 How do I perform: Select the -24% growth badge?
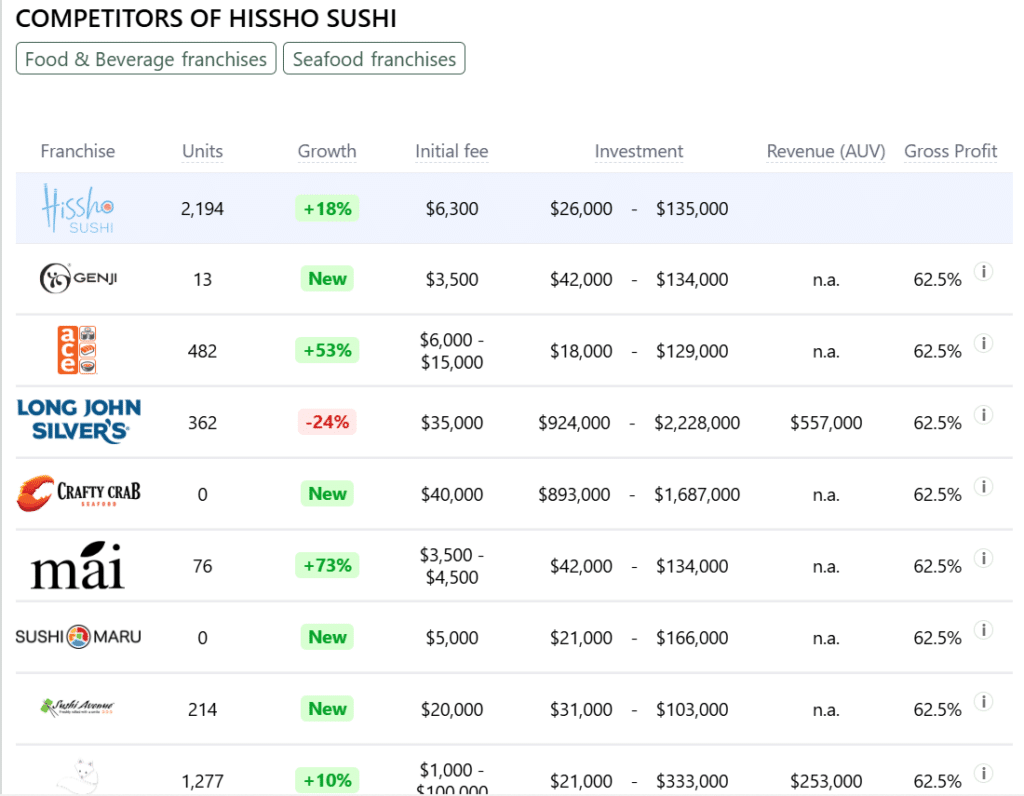click(327, 422)
